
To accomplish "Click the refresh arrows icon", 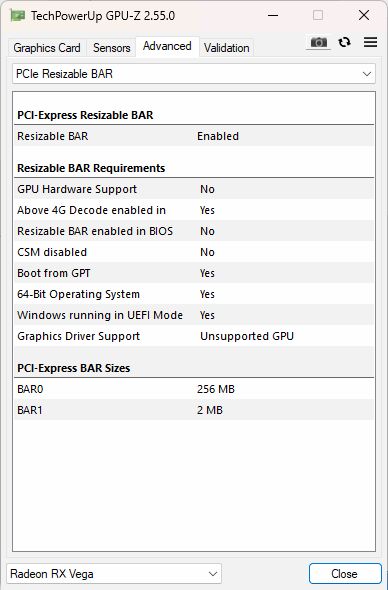I will coord(344,43).
